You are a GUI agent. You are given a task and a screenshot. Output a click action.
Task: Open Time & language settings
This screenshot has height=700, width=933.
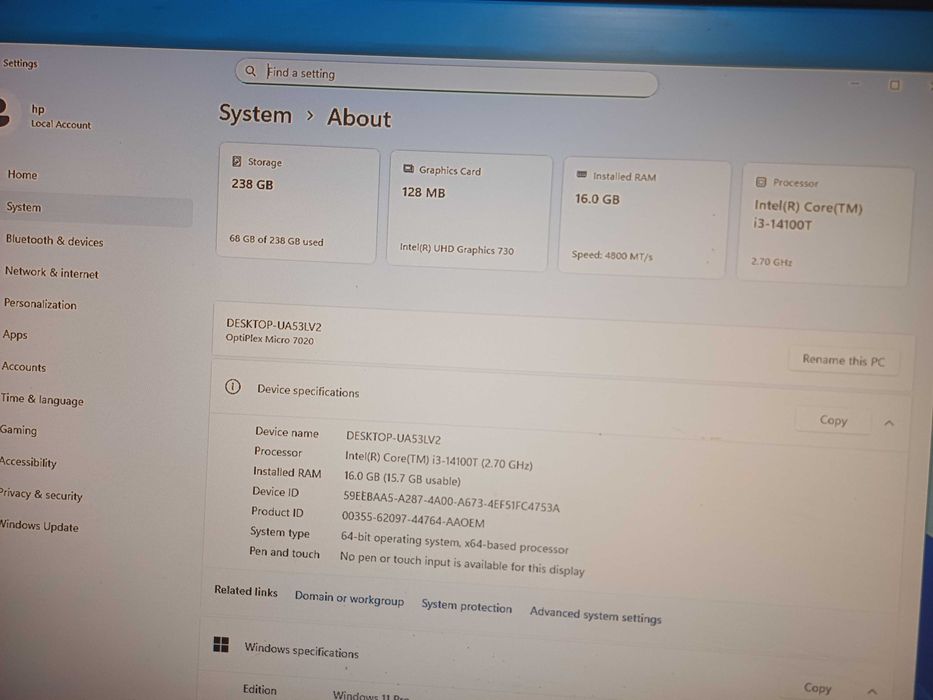pos(42,399)
